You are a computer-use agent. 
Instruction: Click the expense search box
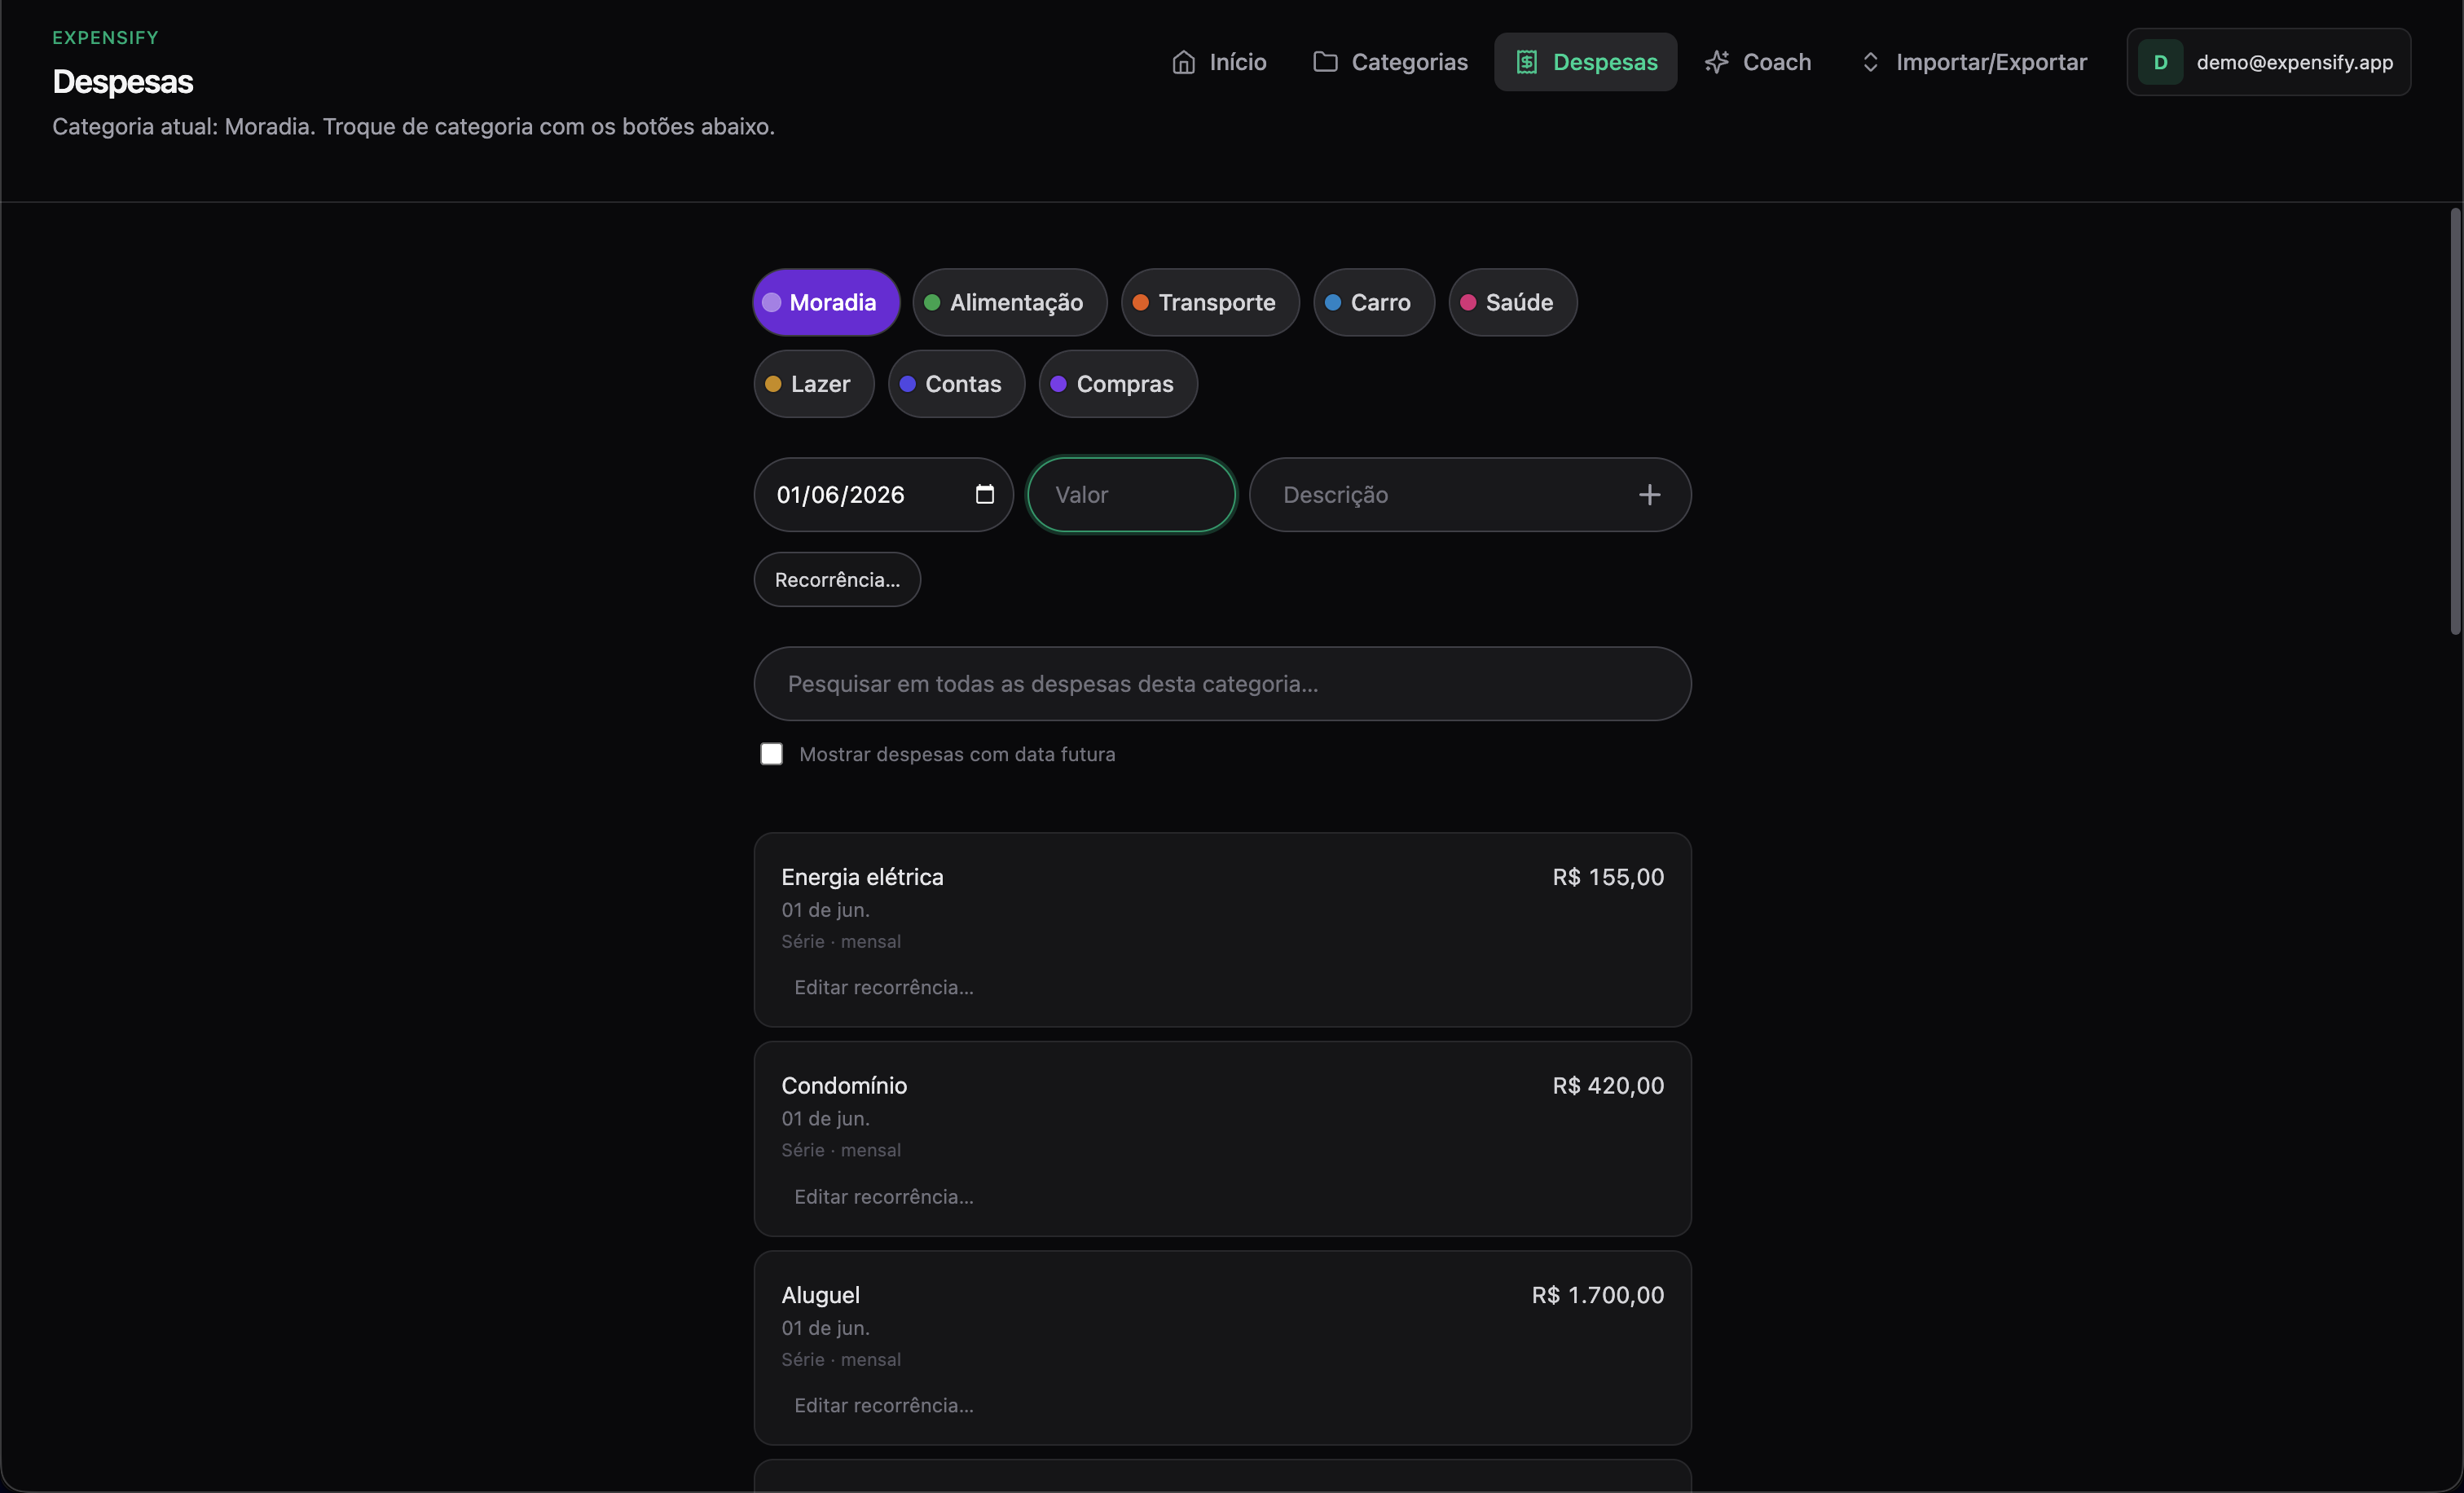tap(1222, 684)
